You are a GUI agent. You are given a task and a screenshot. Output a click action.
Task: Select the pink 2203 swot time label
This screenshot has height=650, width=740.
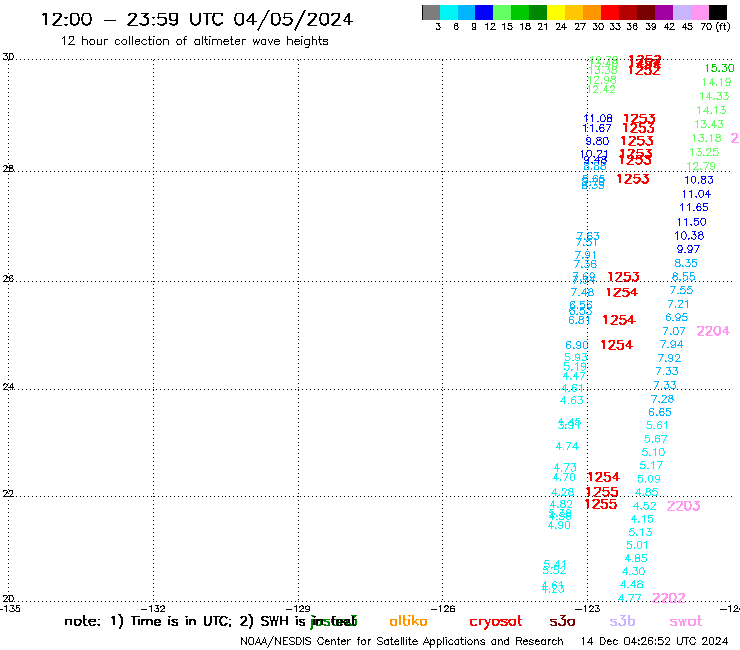tap(683, 506)
